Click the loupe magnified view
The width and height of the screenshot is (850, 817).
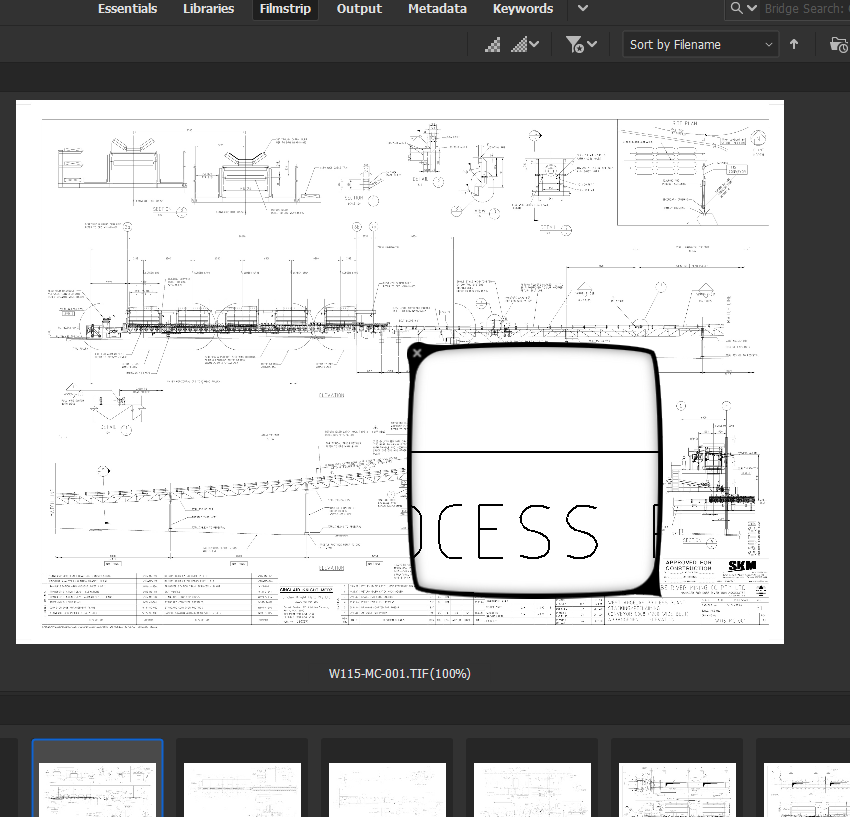[x=535, y=469]
